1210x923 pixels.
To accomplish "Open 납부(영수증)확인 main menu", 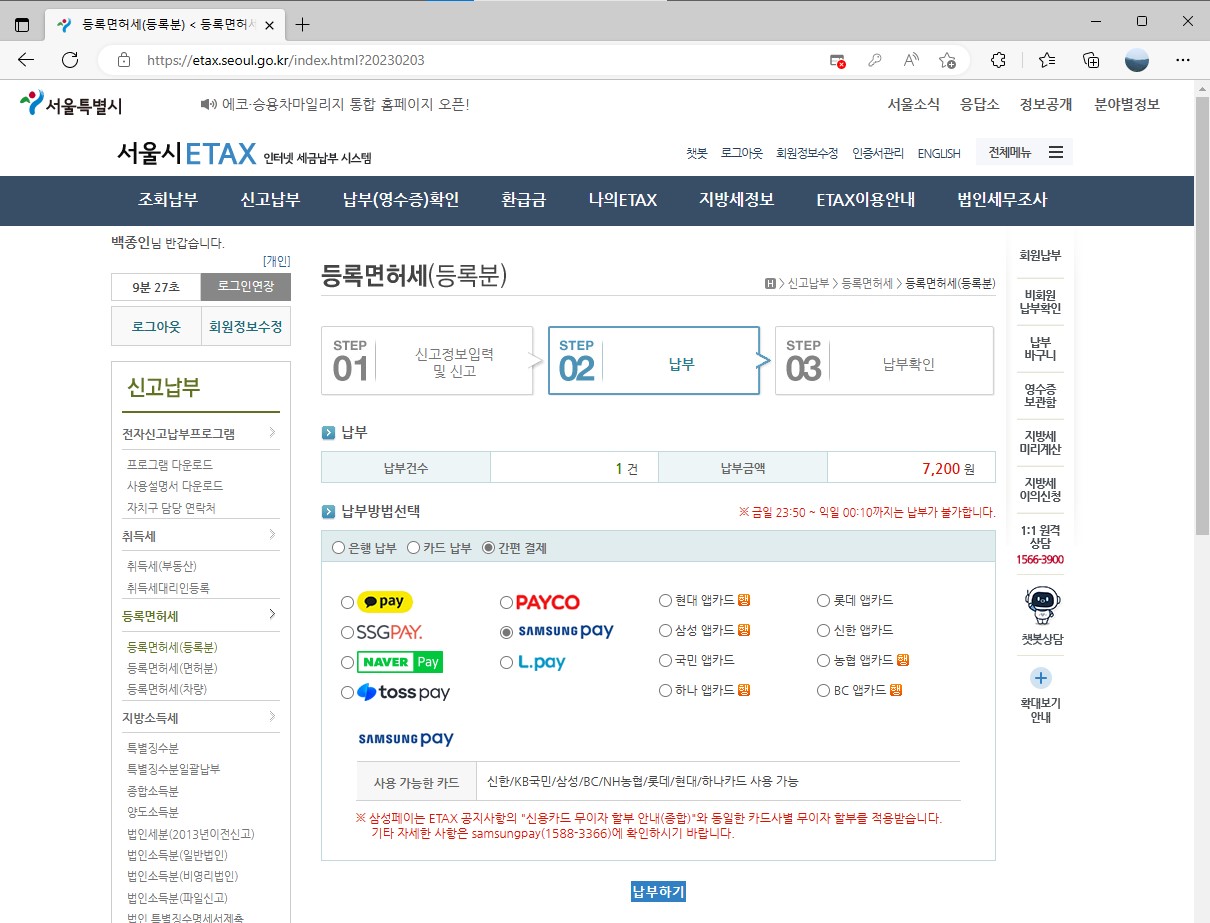I will pyautogui.click(x=401, y=200).
